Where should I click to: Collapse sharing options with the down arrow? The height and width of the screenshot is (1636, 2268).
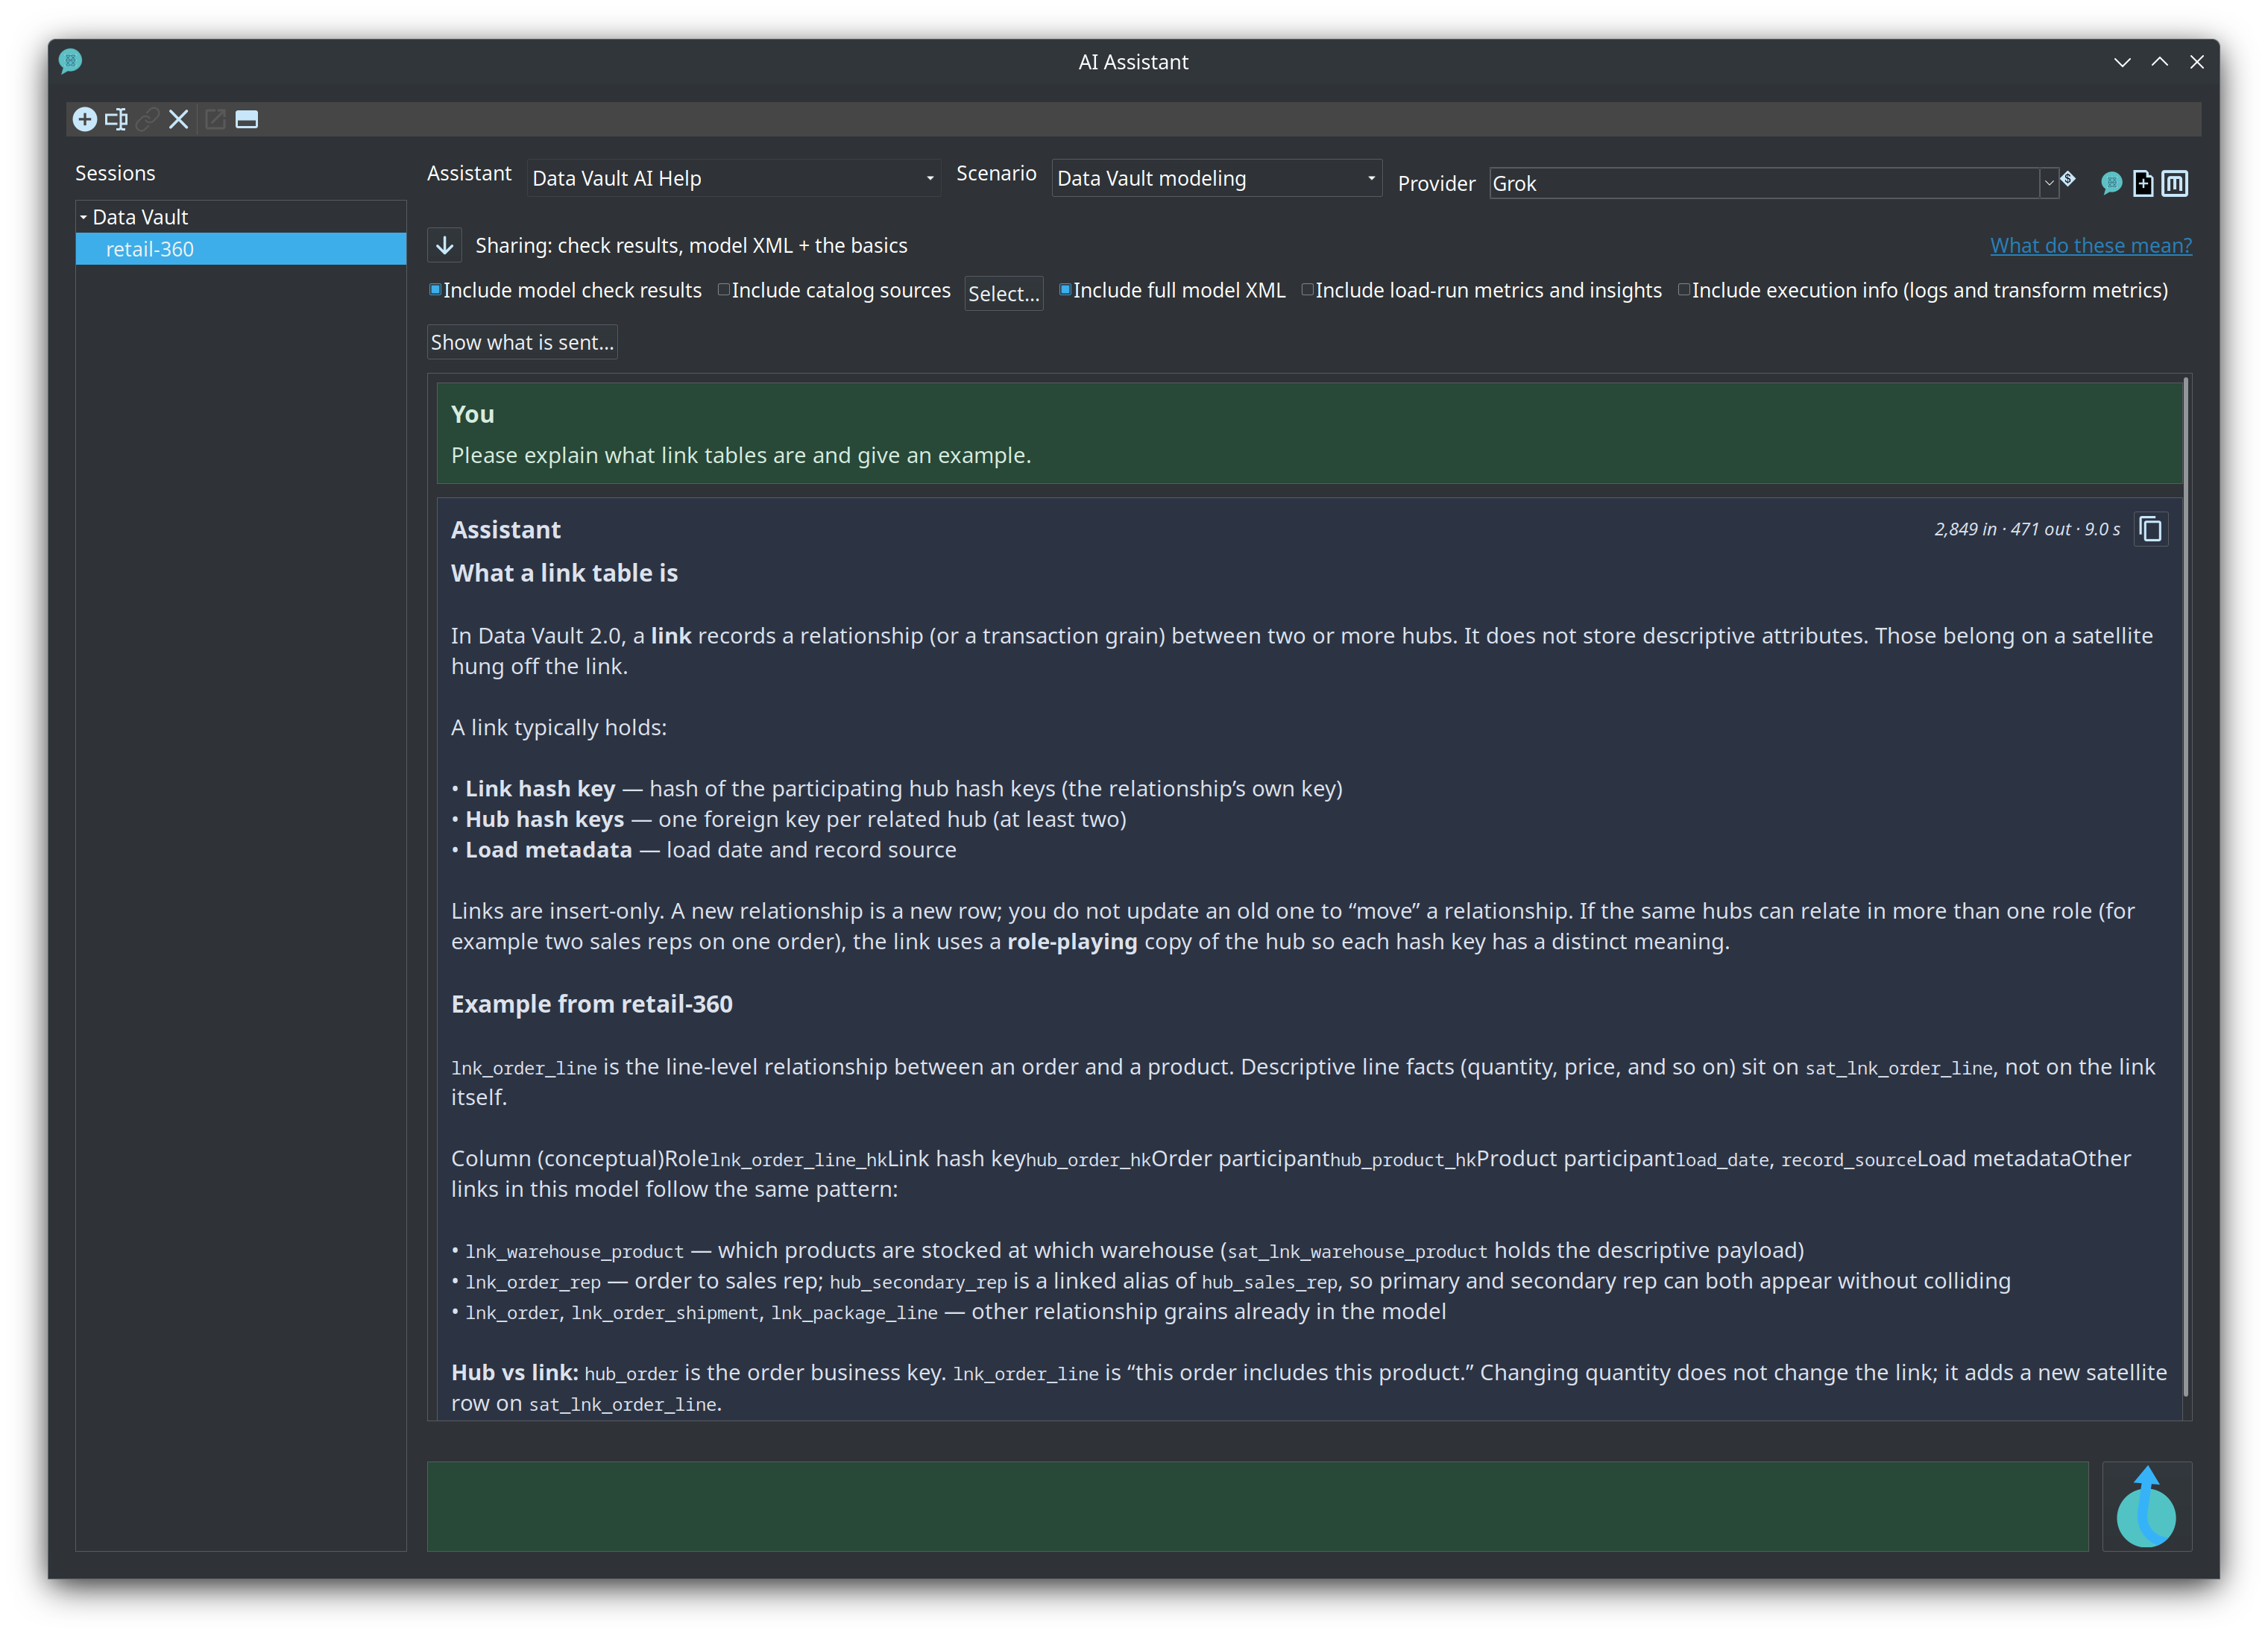445,245
